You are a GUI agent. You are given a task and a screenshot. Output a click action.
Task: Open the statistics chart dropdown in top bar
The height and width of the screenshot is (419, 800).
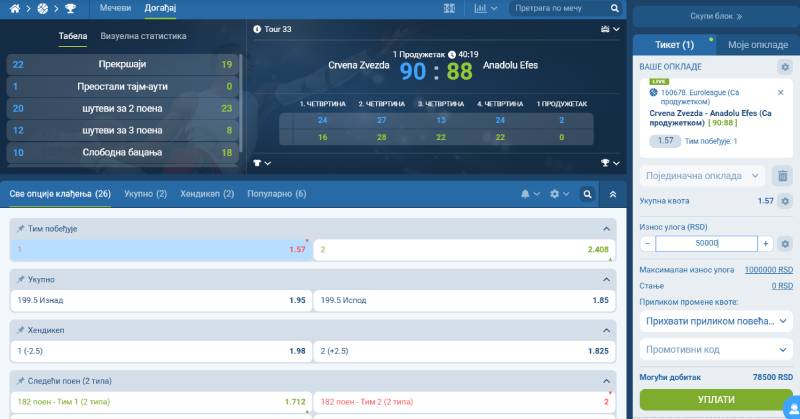(x=485, y=8)
